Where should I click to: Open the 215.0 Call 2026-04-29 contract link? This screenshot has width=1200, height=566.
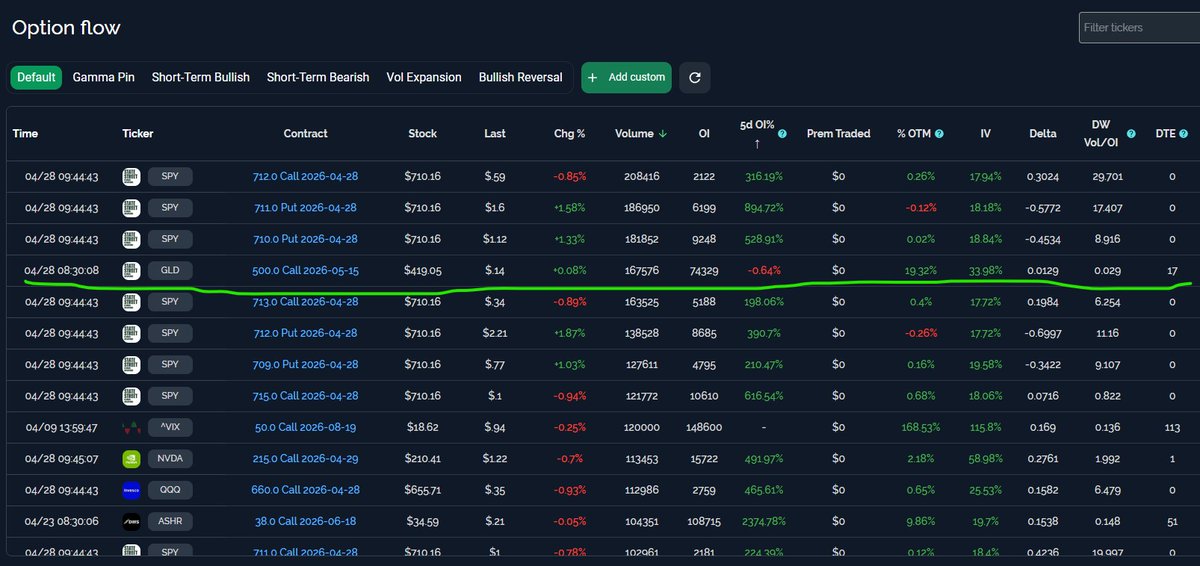click(305, 459)
